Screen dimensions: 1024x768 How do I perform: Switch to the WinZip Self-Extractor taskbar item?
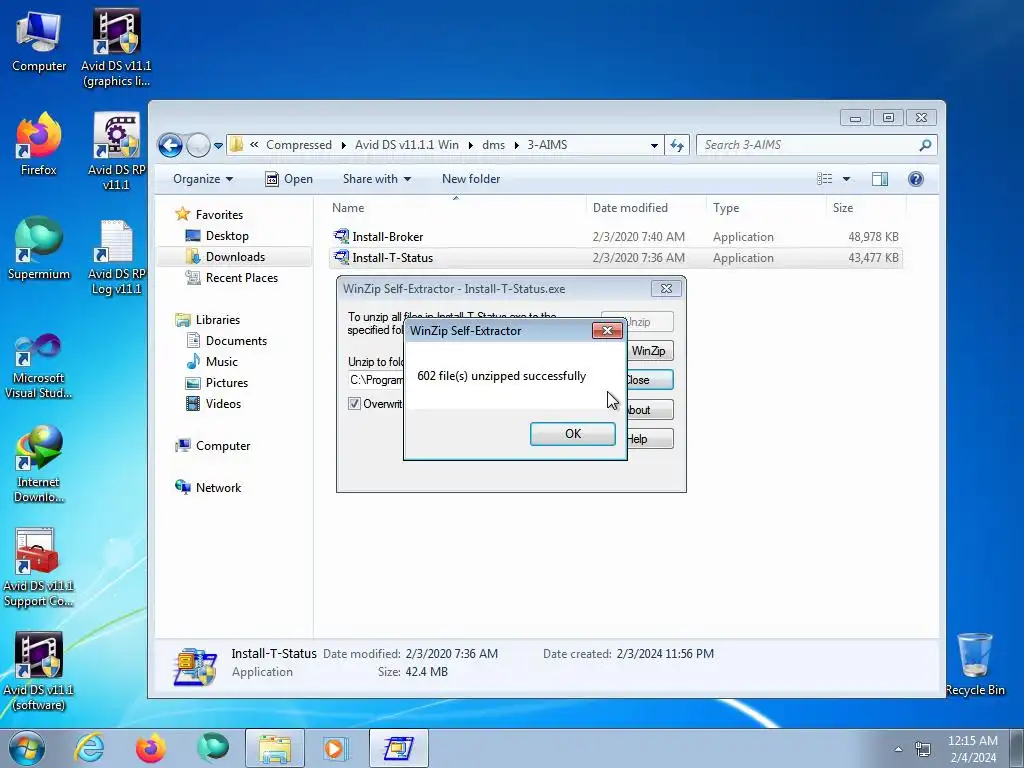(398, 748)
